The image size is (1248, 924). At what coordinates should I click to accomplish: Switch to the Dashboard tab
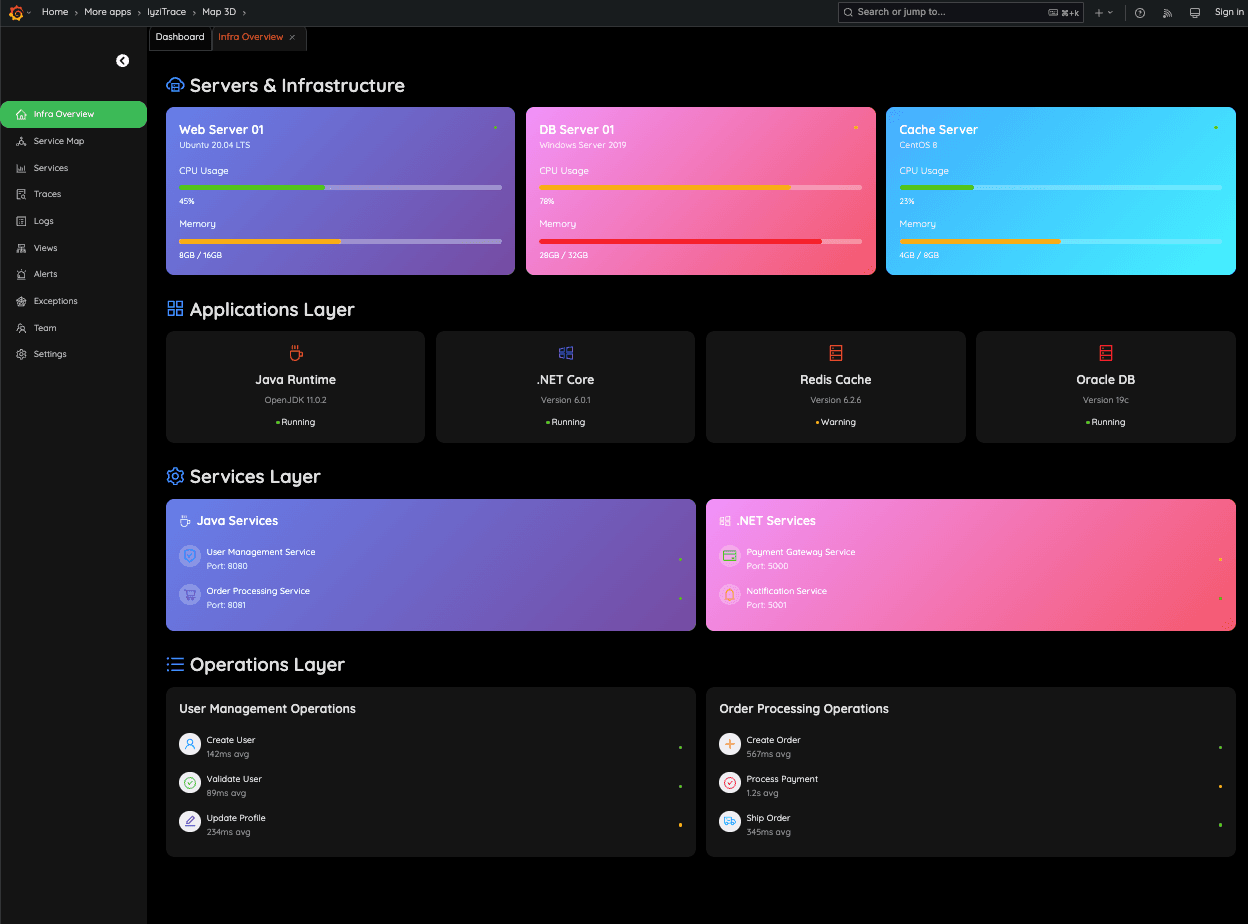coord(180,37)
